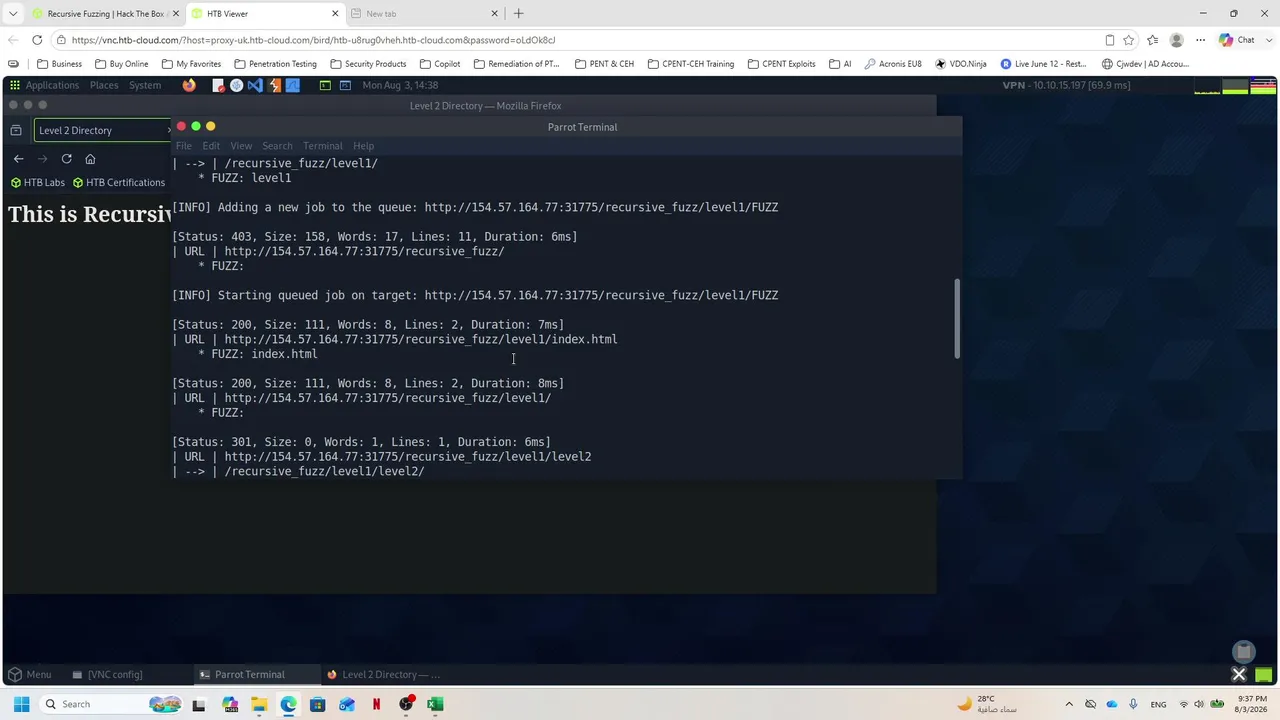Open the green terminal launcher in Parrot panel

pyautogui.click(x=325, y=85)
